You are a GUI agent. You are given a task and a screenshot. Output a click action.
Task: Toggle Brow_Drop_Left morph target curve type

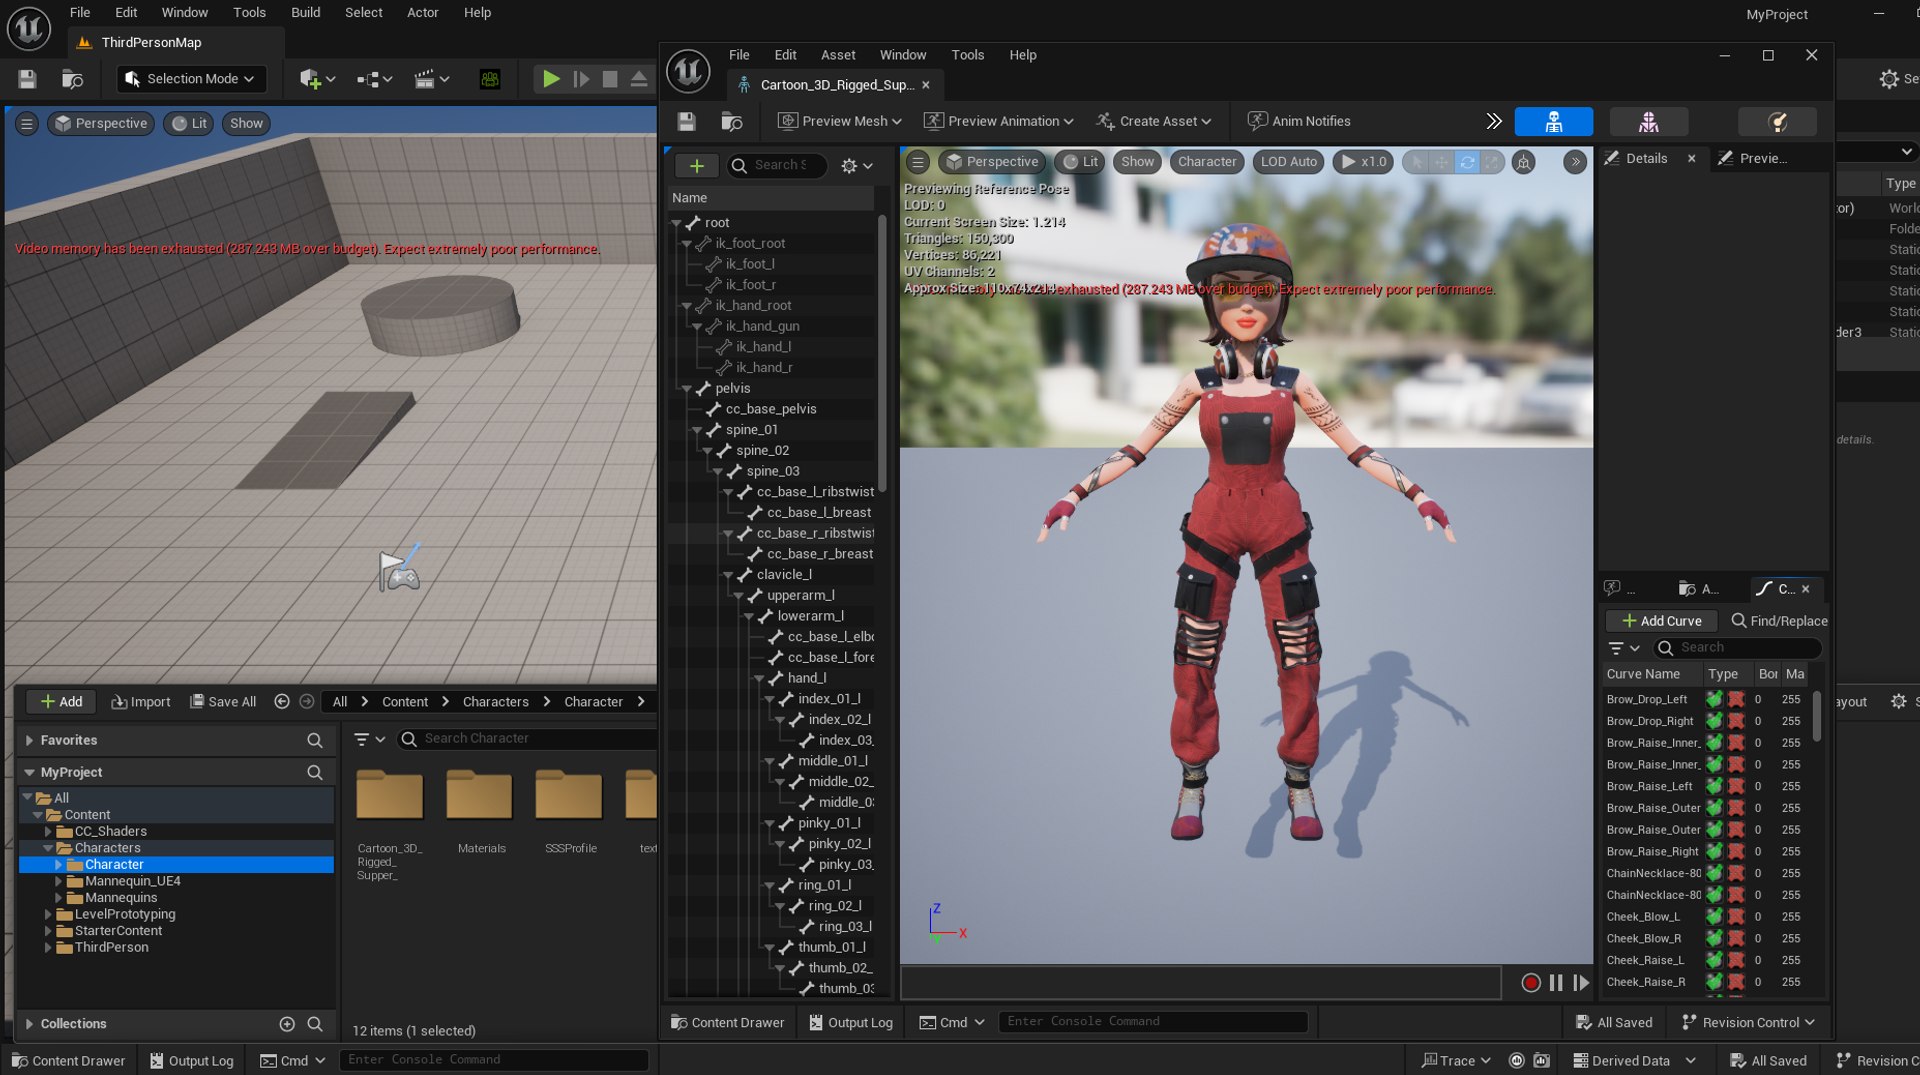(x=1714, y=699)
